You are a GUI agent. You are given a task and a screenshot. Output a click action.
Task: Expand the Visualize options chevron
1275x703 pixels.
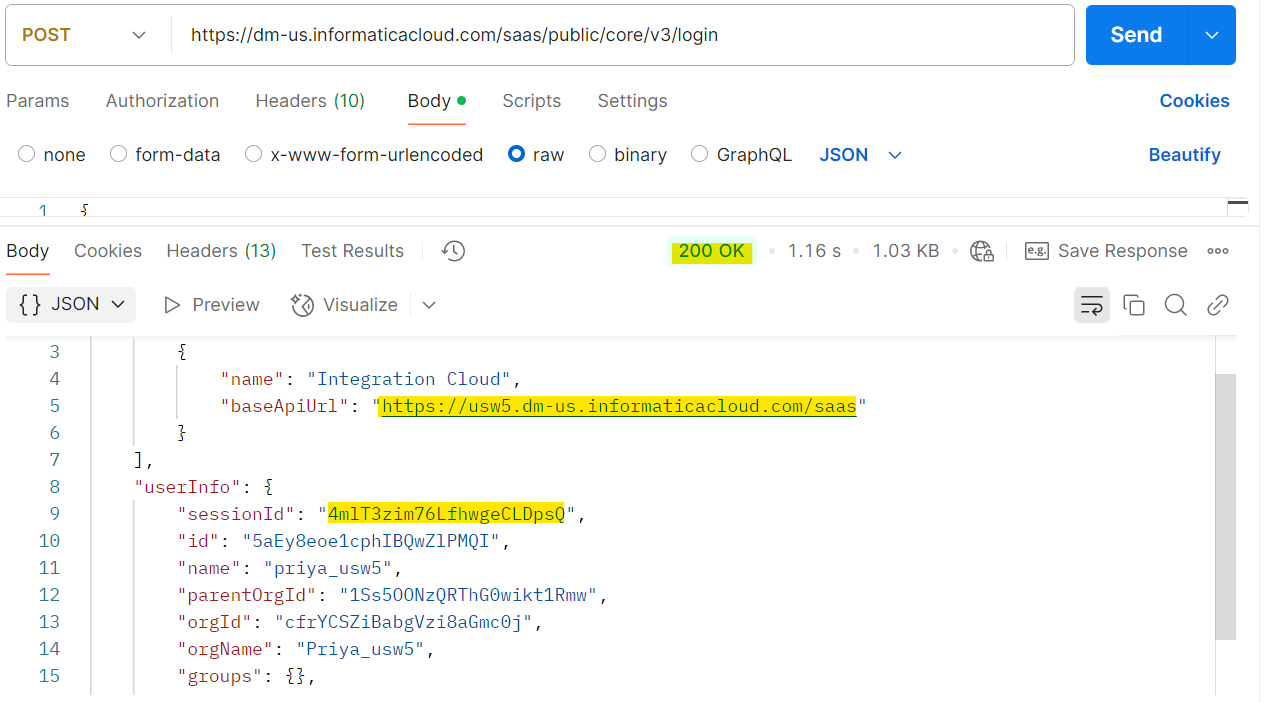click(x=429, y=305)
